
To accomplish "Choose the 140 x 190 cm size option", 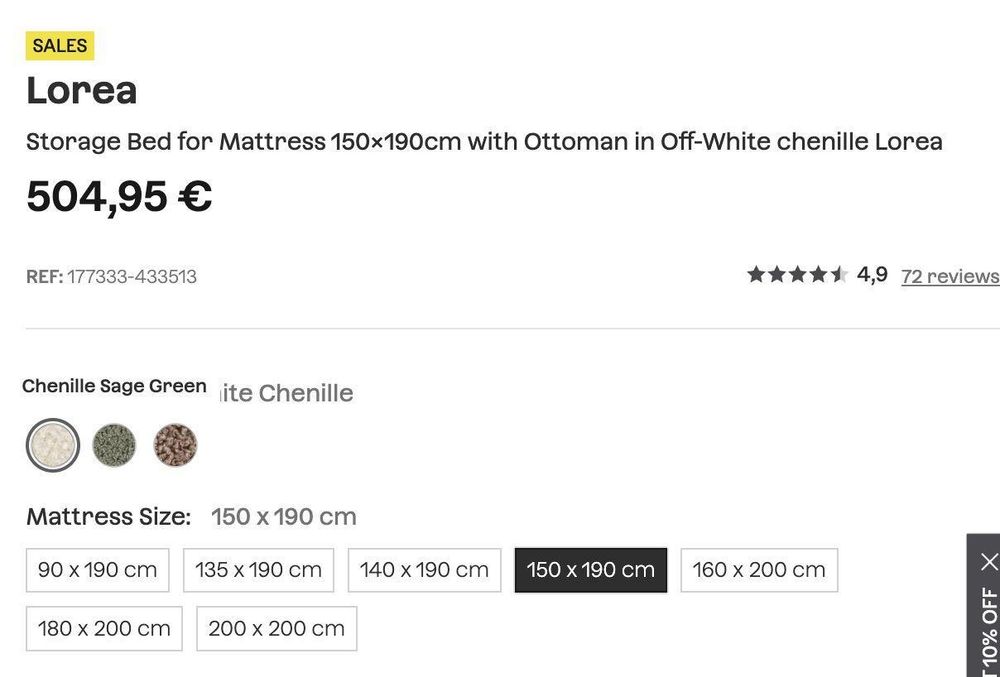I will (x=424, y=570).
